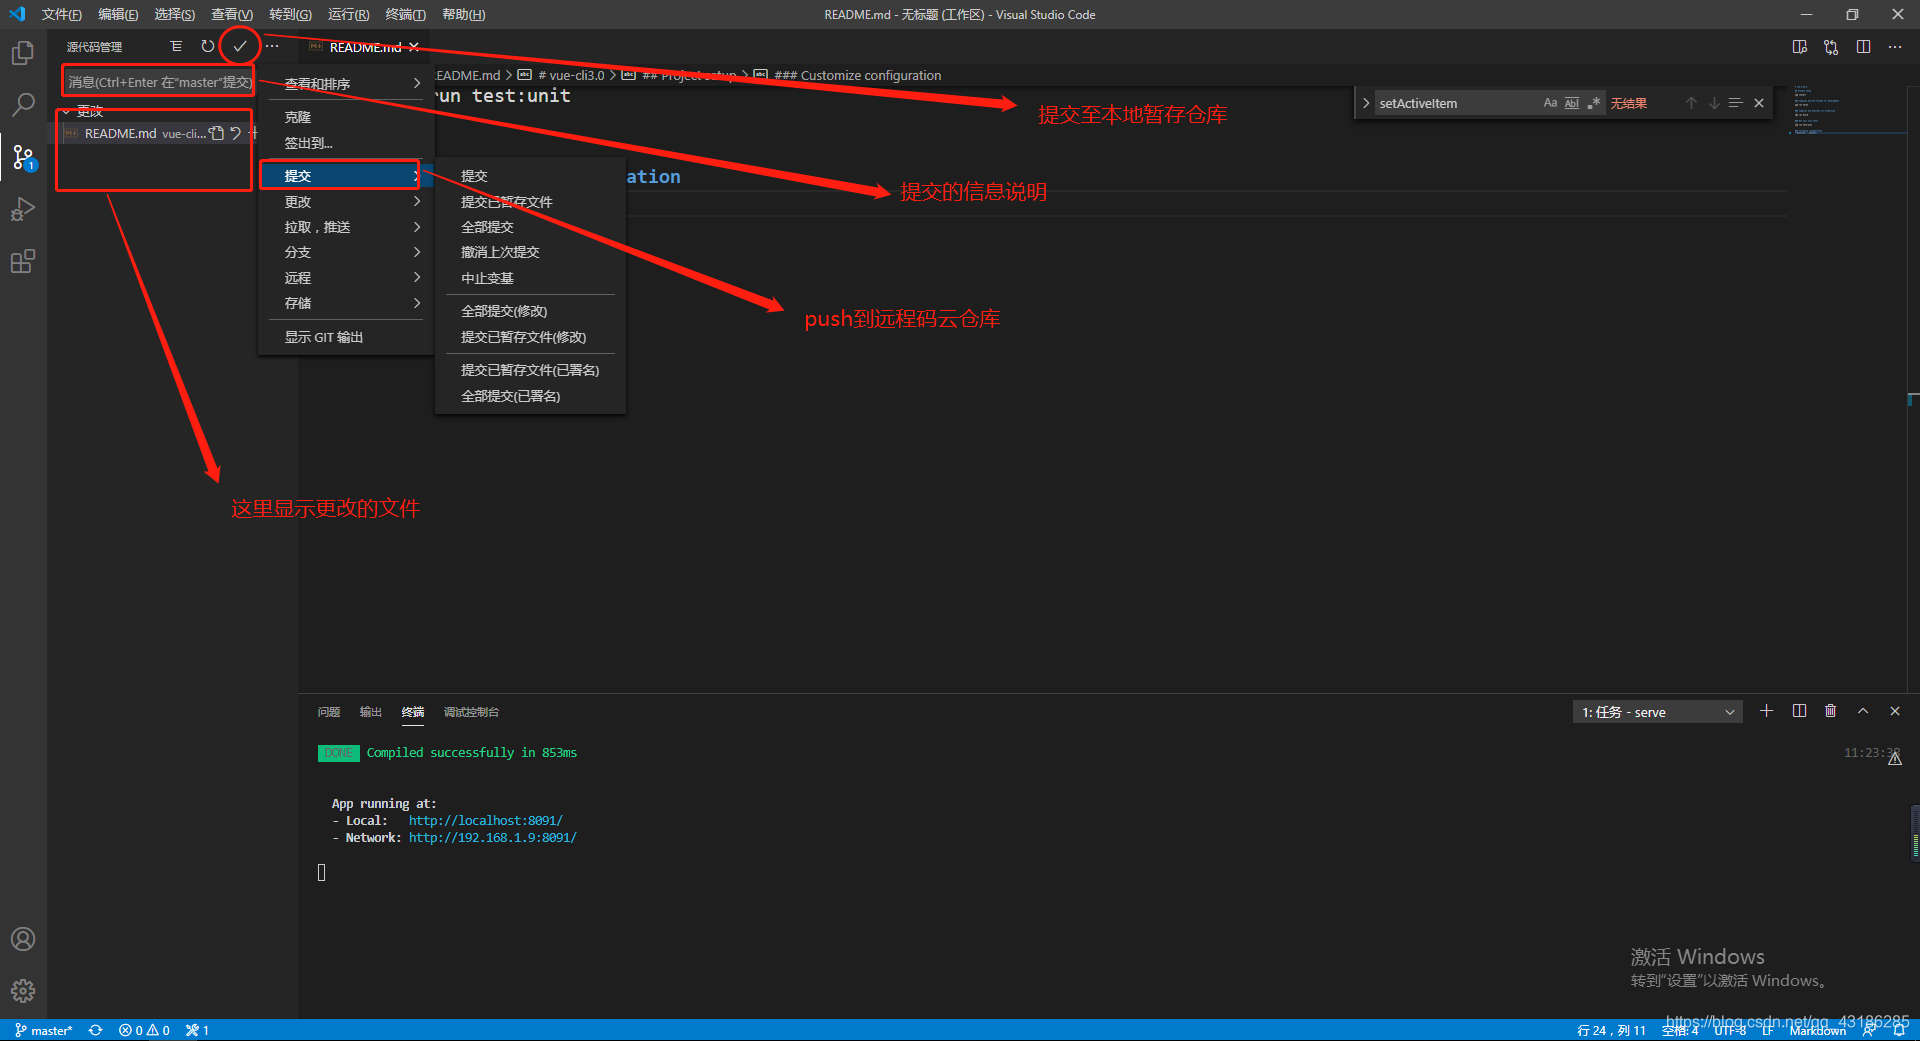Image resolution: width=1920 pixels, height=1041 pixels.
Task: Open Markdown preview to the side
Action: pyautogui.click(x=1800, y=47)
